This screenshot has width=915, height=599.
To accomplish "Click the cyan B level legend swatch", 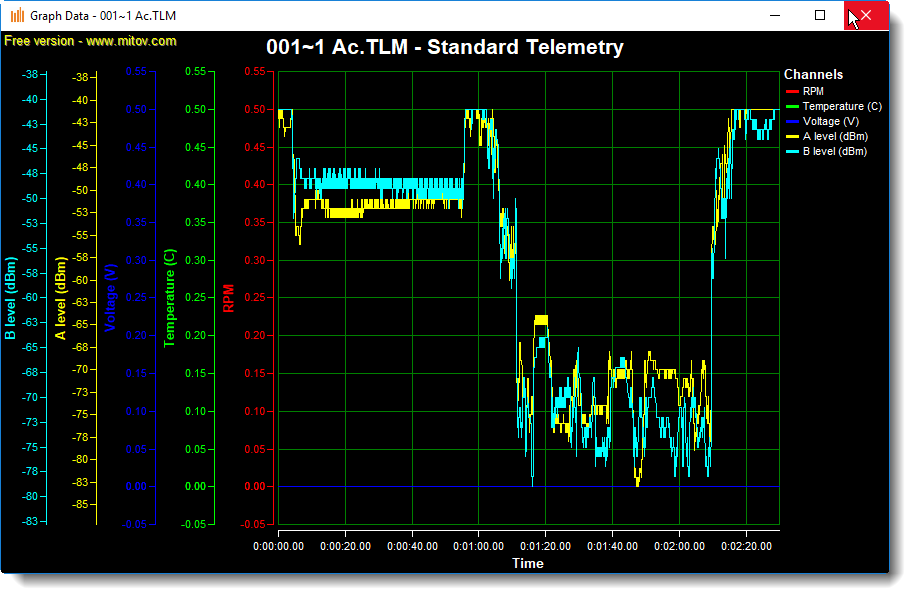I will coord(791,152).
